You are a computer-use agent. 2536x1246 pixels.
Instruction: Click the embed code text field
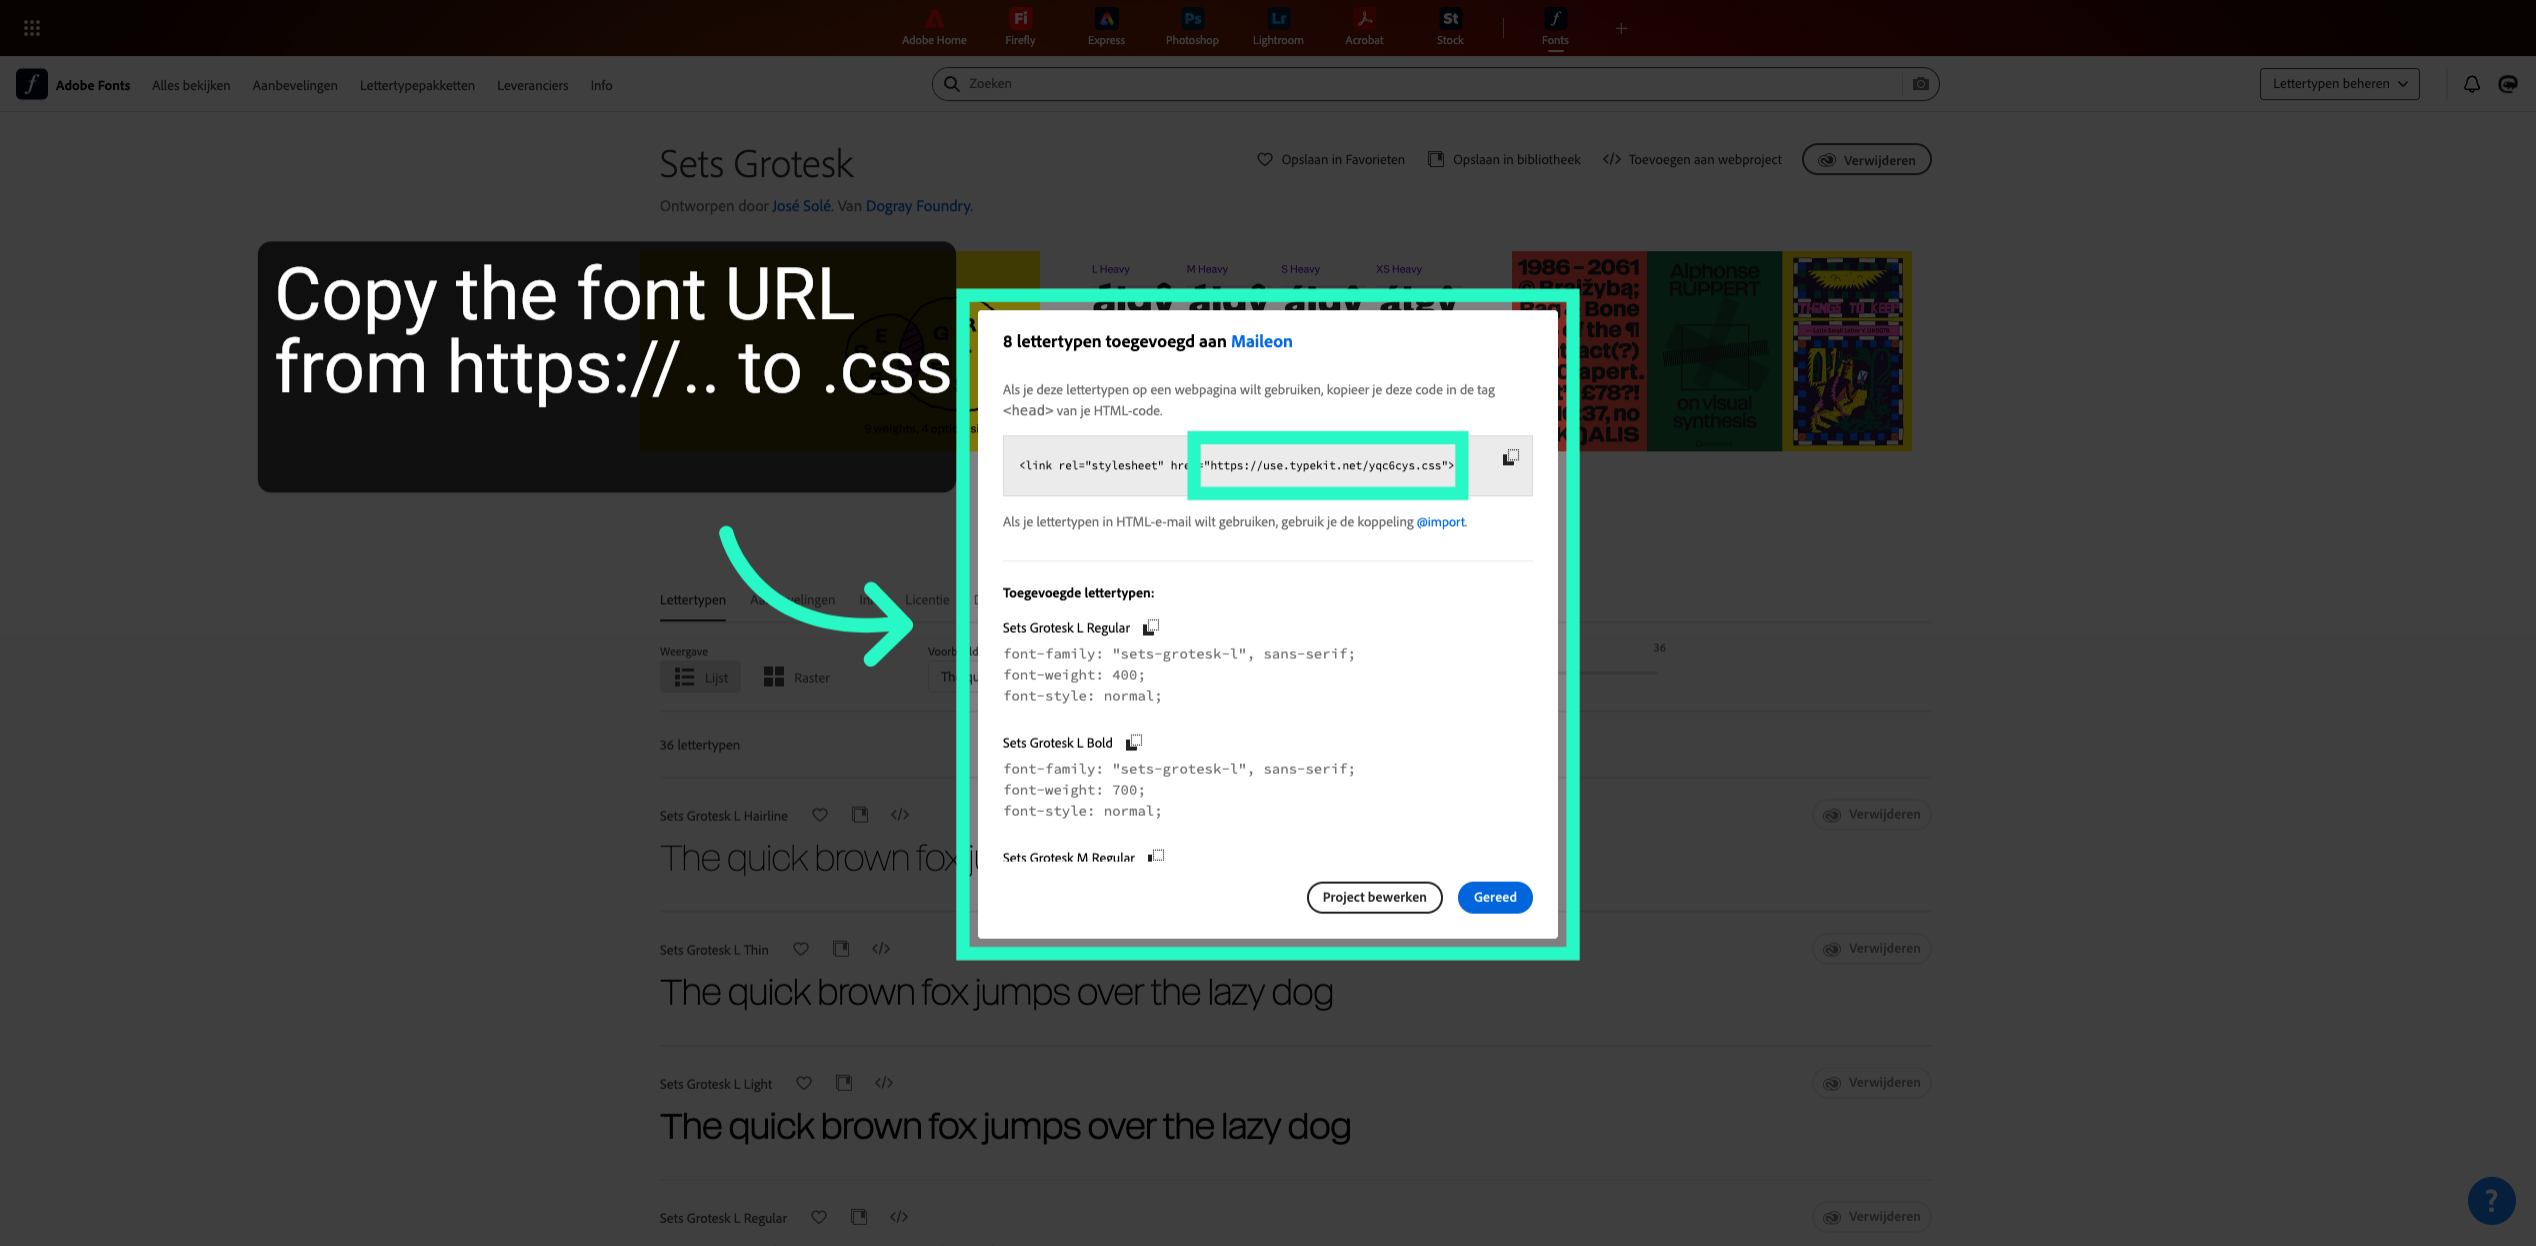click(1267, 465)
